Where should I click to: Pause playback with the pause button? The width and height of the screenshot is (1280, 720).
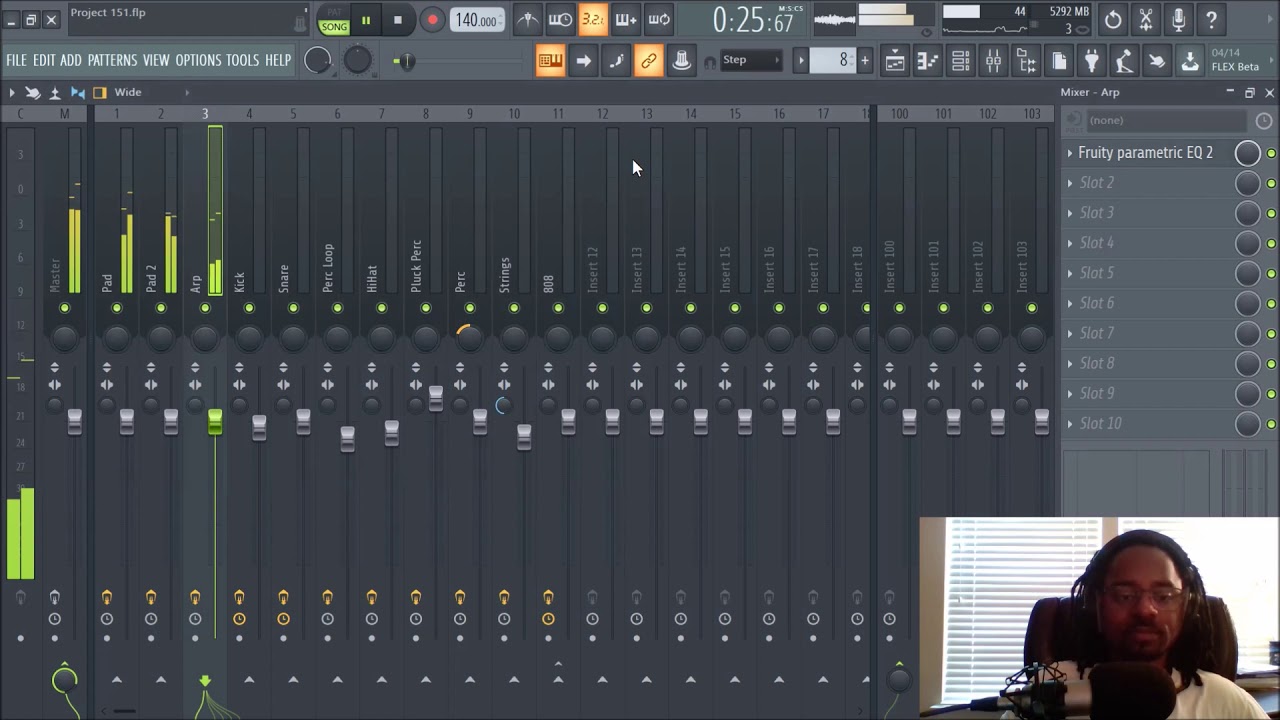366,20
